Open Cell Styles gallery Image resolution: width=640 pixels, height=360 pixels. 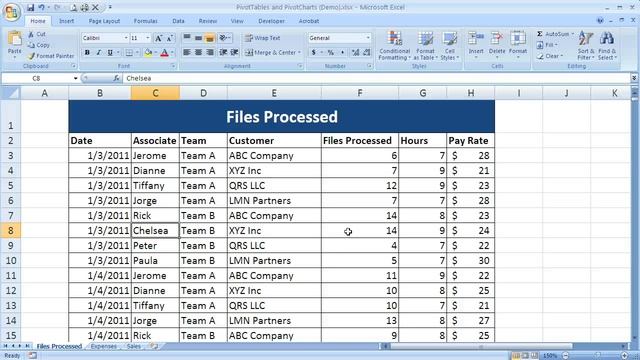(449, 45)
